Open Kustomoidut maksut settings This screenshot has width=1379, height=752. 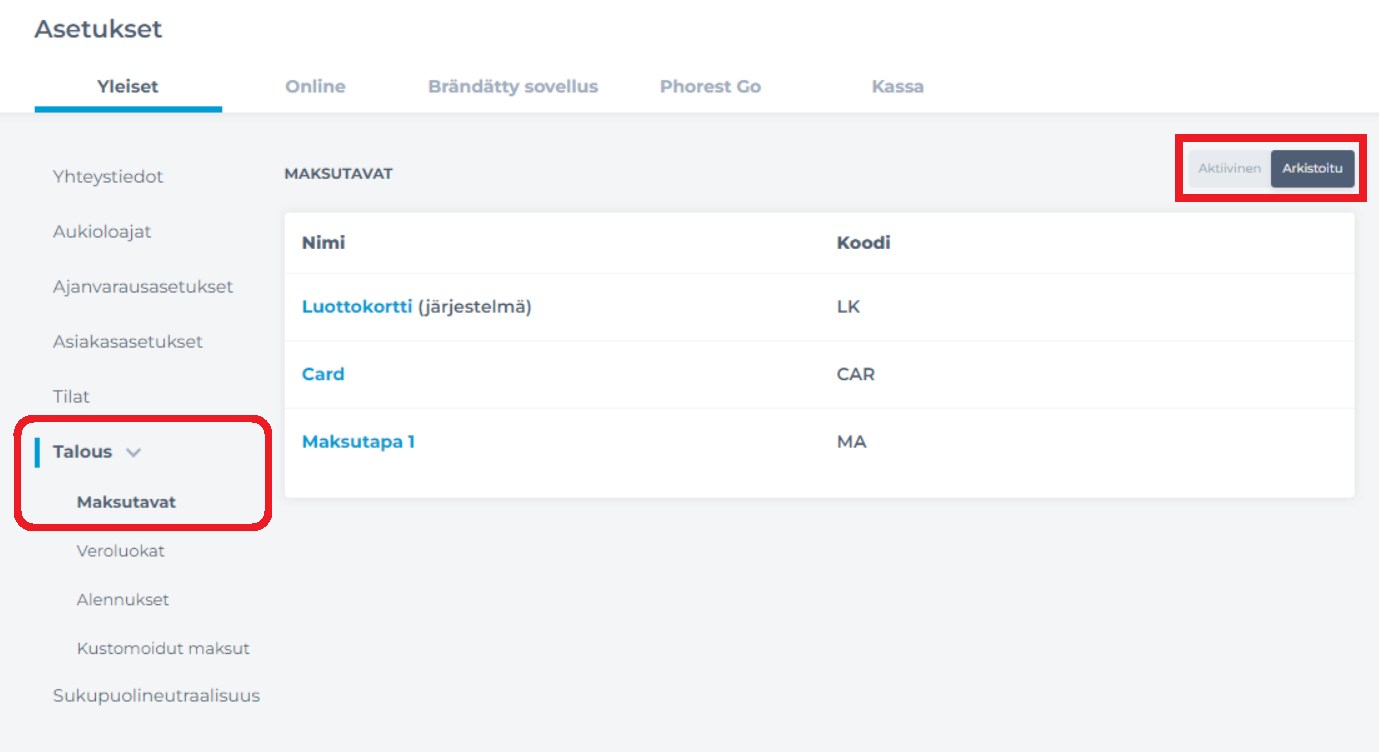click(163, 649)
